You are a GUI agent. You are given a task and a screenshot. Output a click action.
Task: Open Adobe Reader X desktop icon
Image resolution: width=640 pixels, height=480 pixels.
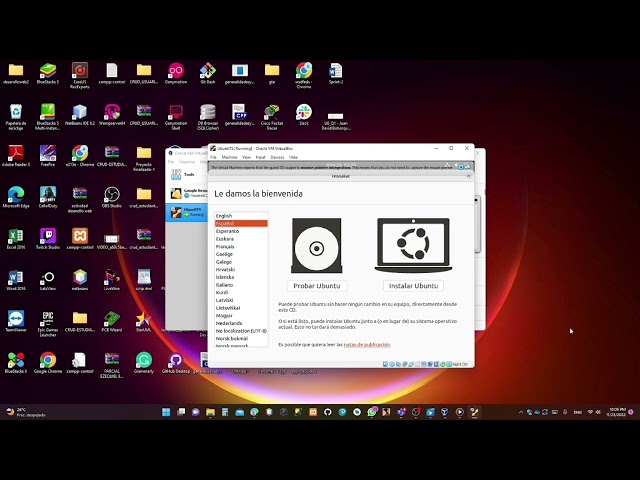pos(16,156)
